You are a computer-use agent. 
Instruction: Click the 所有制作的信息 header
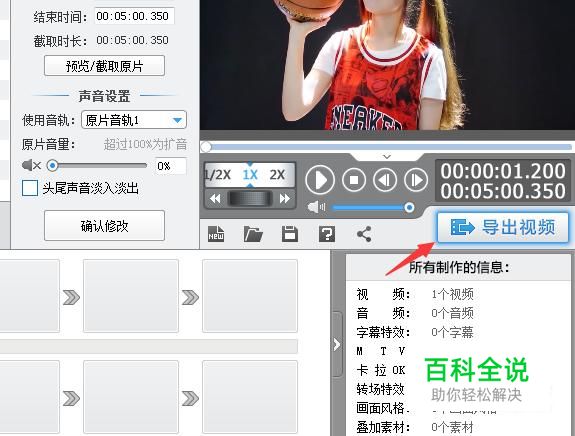point(459,267)
